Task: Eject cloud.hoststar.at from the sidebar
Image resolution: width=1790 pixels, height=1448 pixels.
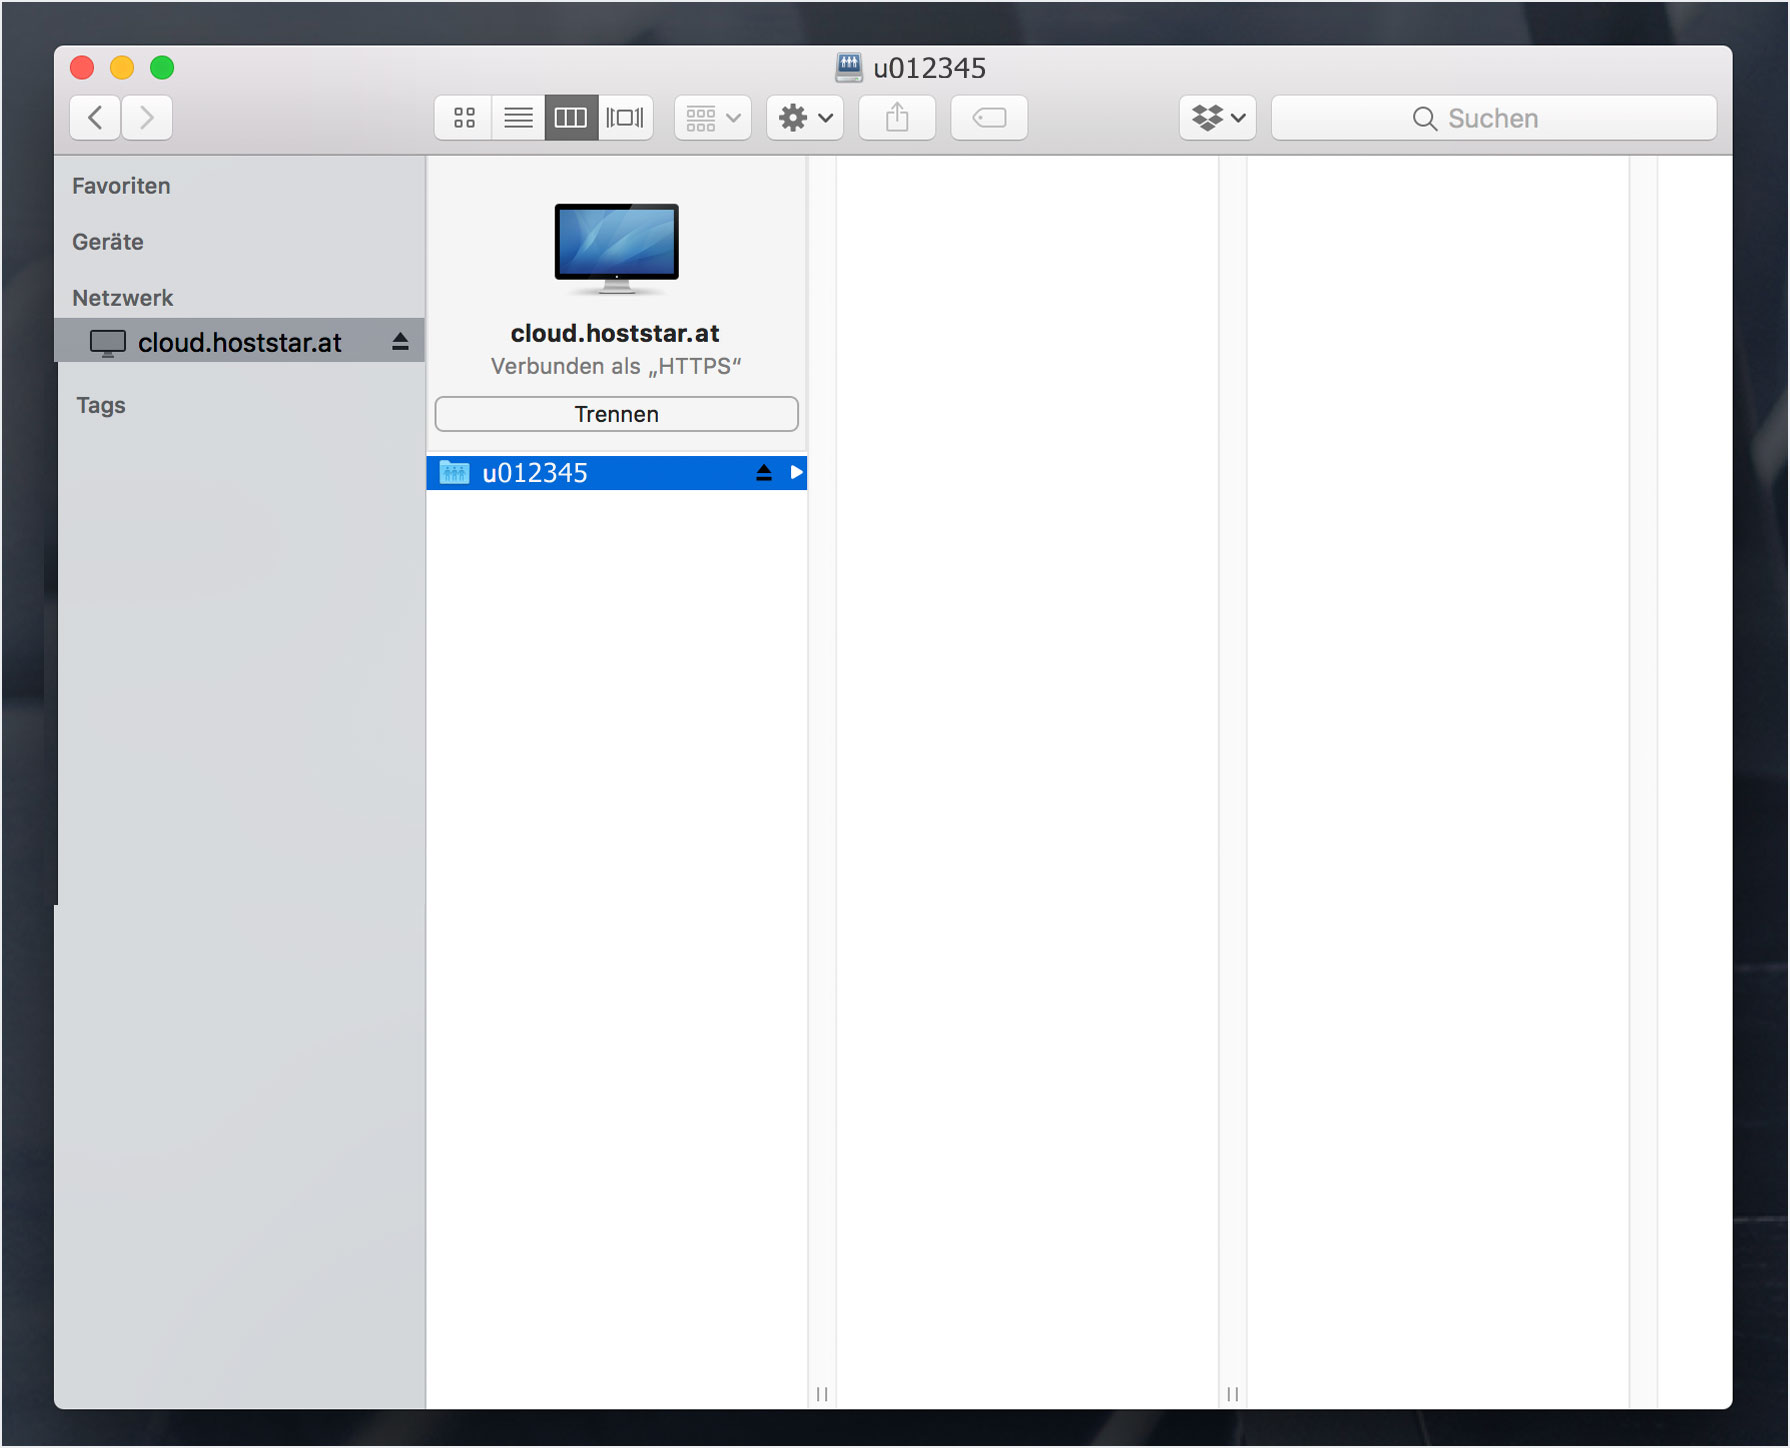Action: coord(400,342)
